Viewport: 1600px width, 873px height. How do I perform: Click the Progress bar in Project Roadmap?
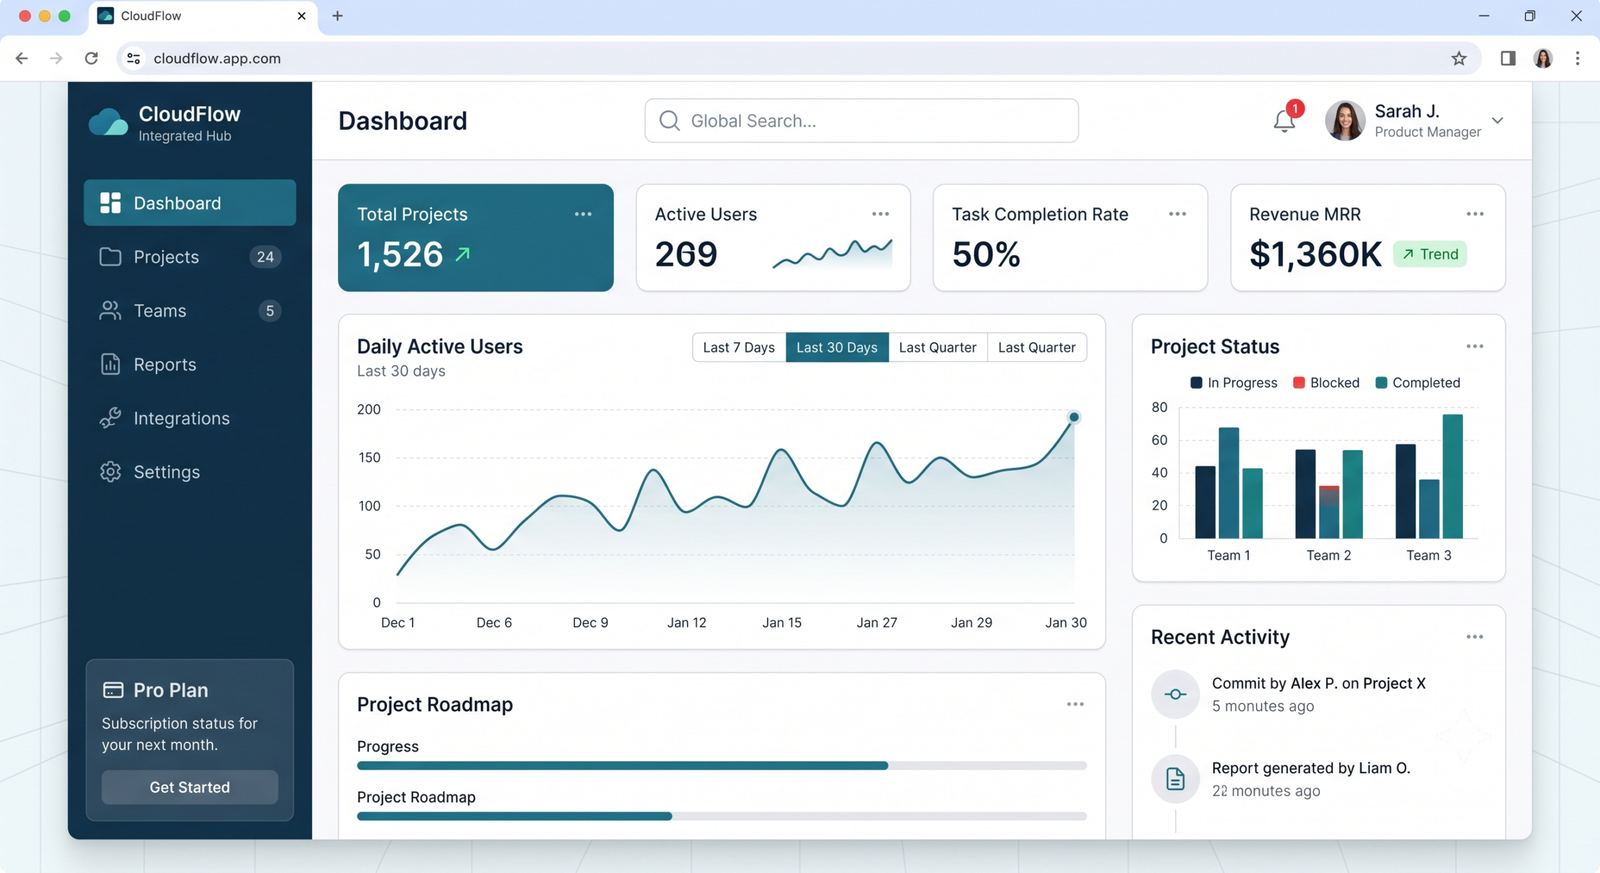722,765
